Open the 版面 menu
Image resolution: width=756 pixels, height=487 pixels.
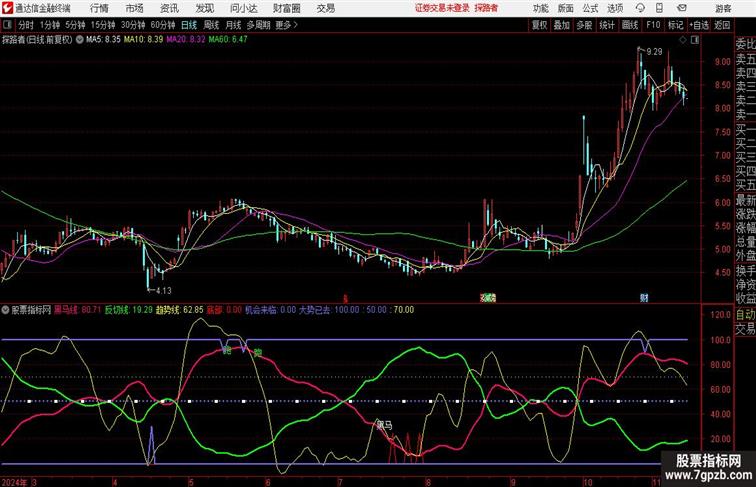[x=565, y=8]
